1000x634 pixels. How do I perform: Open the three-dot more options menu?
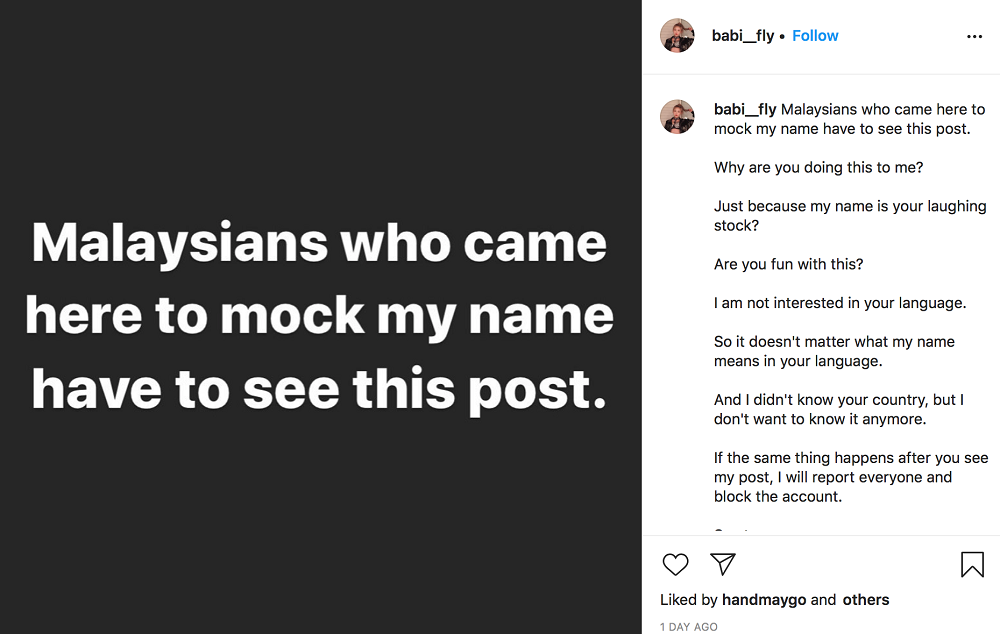[x=975, y=37]
